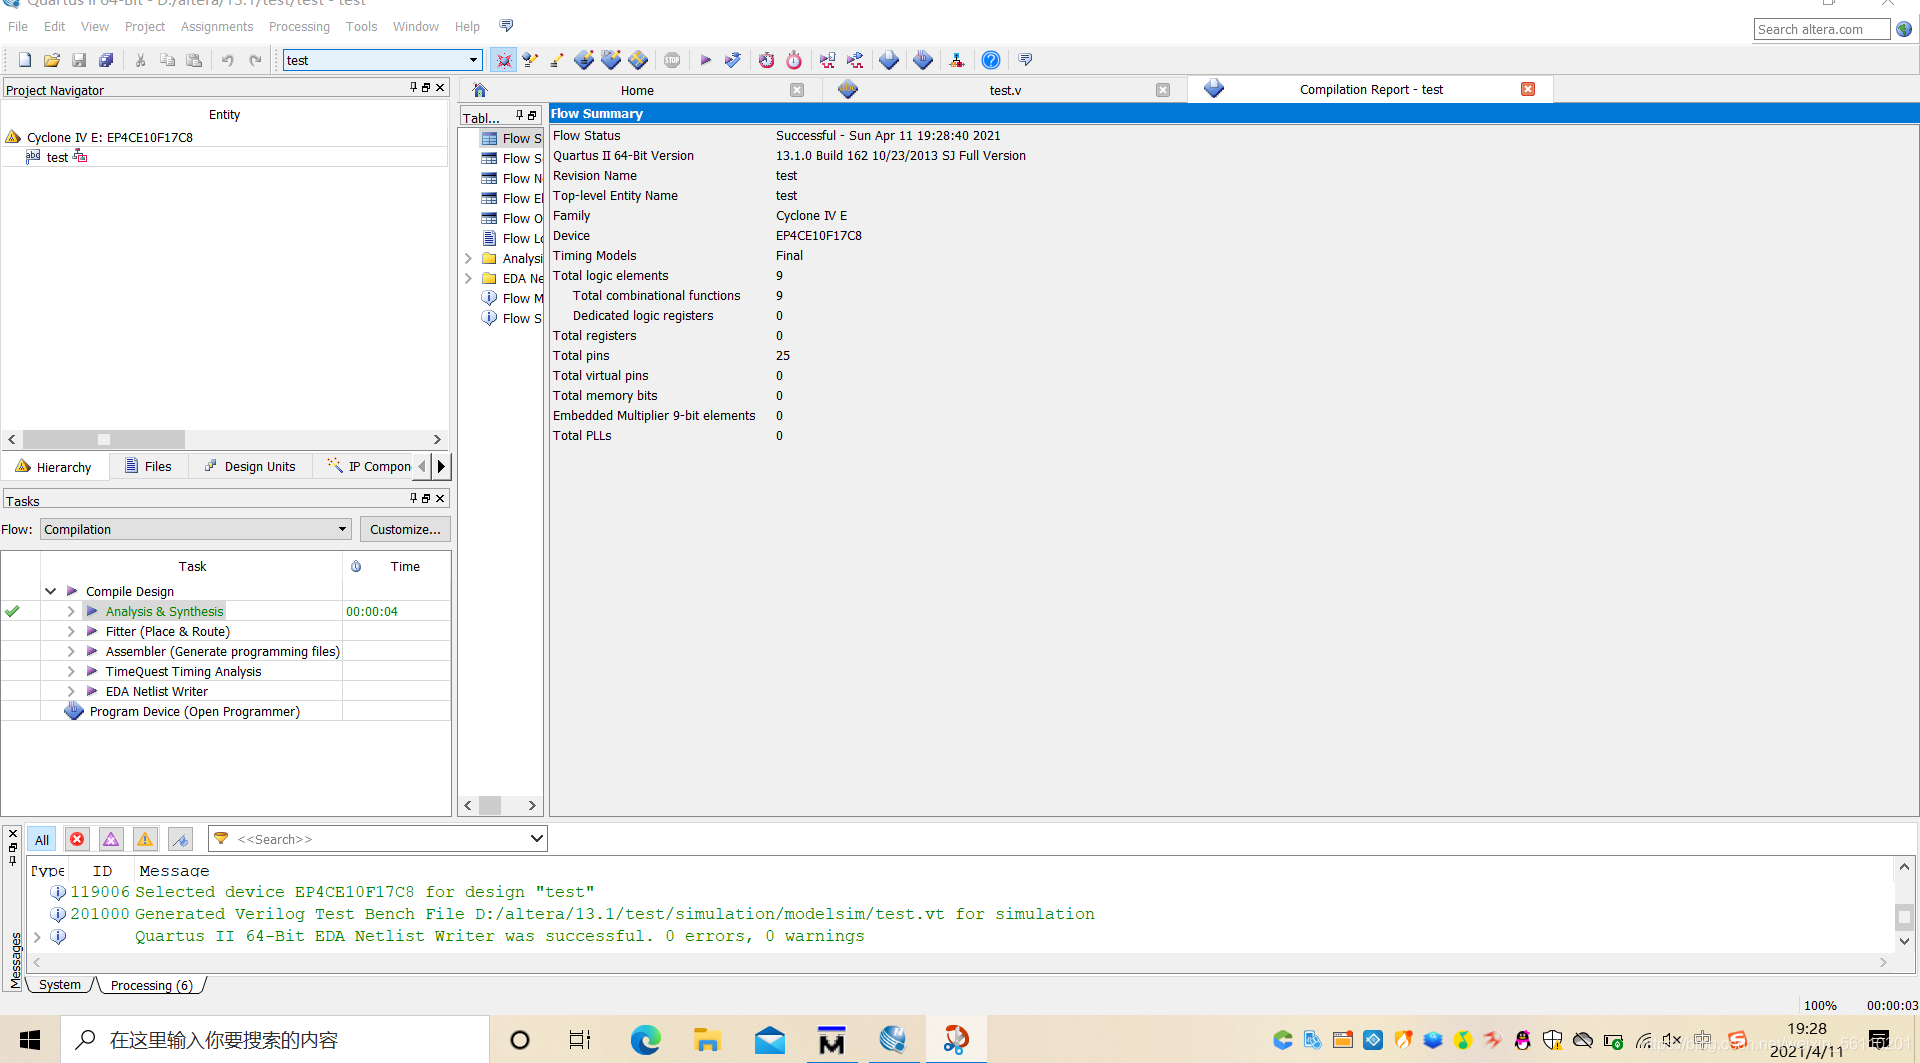Expand the Fitter (Place & Route) task
This screenshot has height=1063, width=1920.
pyautogui.click(x=71, y=631)
